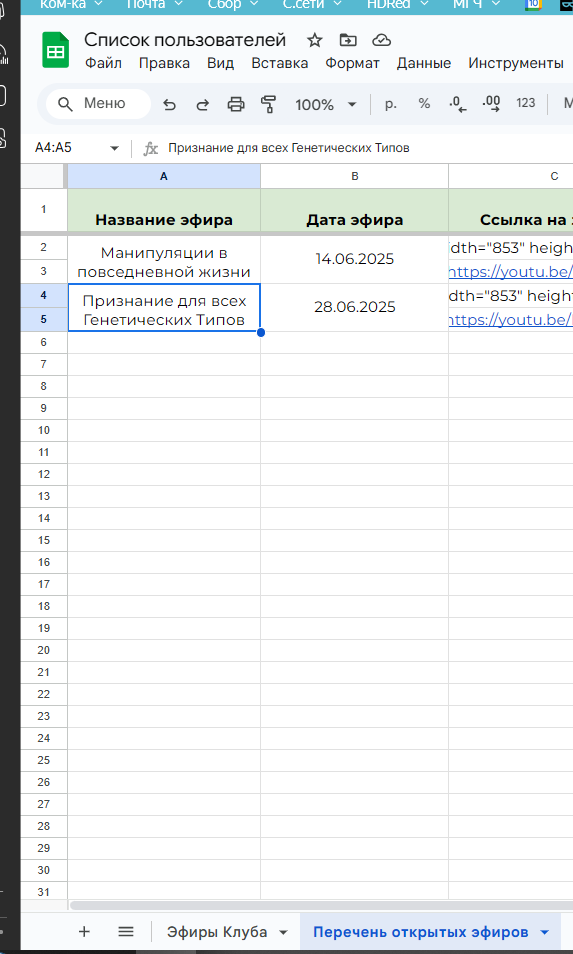This screenshot has width=573, height=954.
Task: Decrease decimal places
Action: tap(457, 104)
